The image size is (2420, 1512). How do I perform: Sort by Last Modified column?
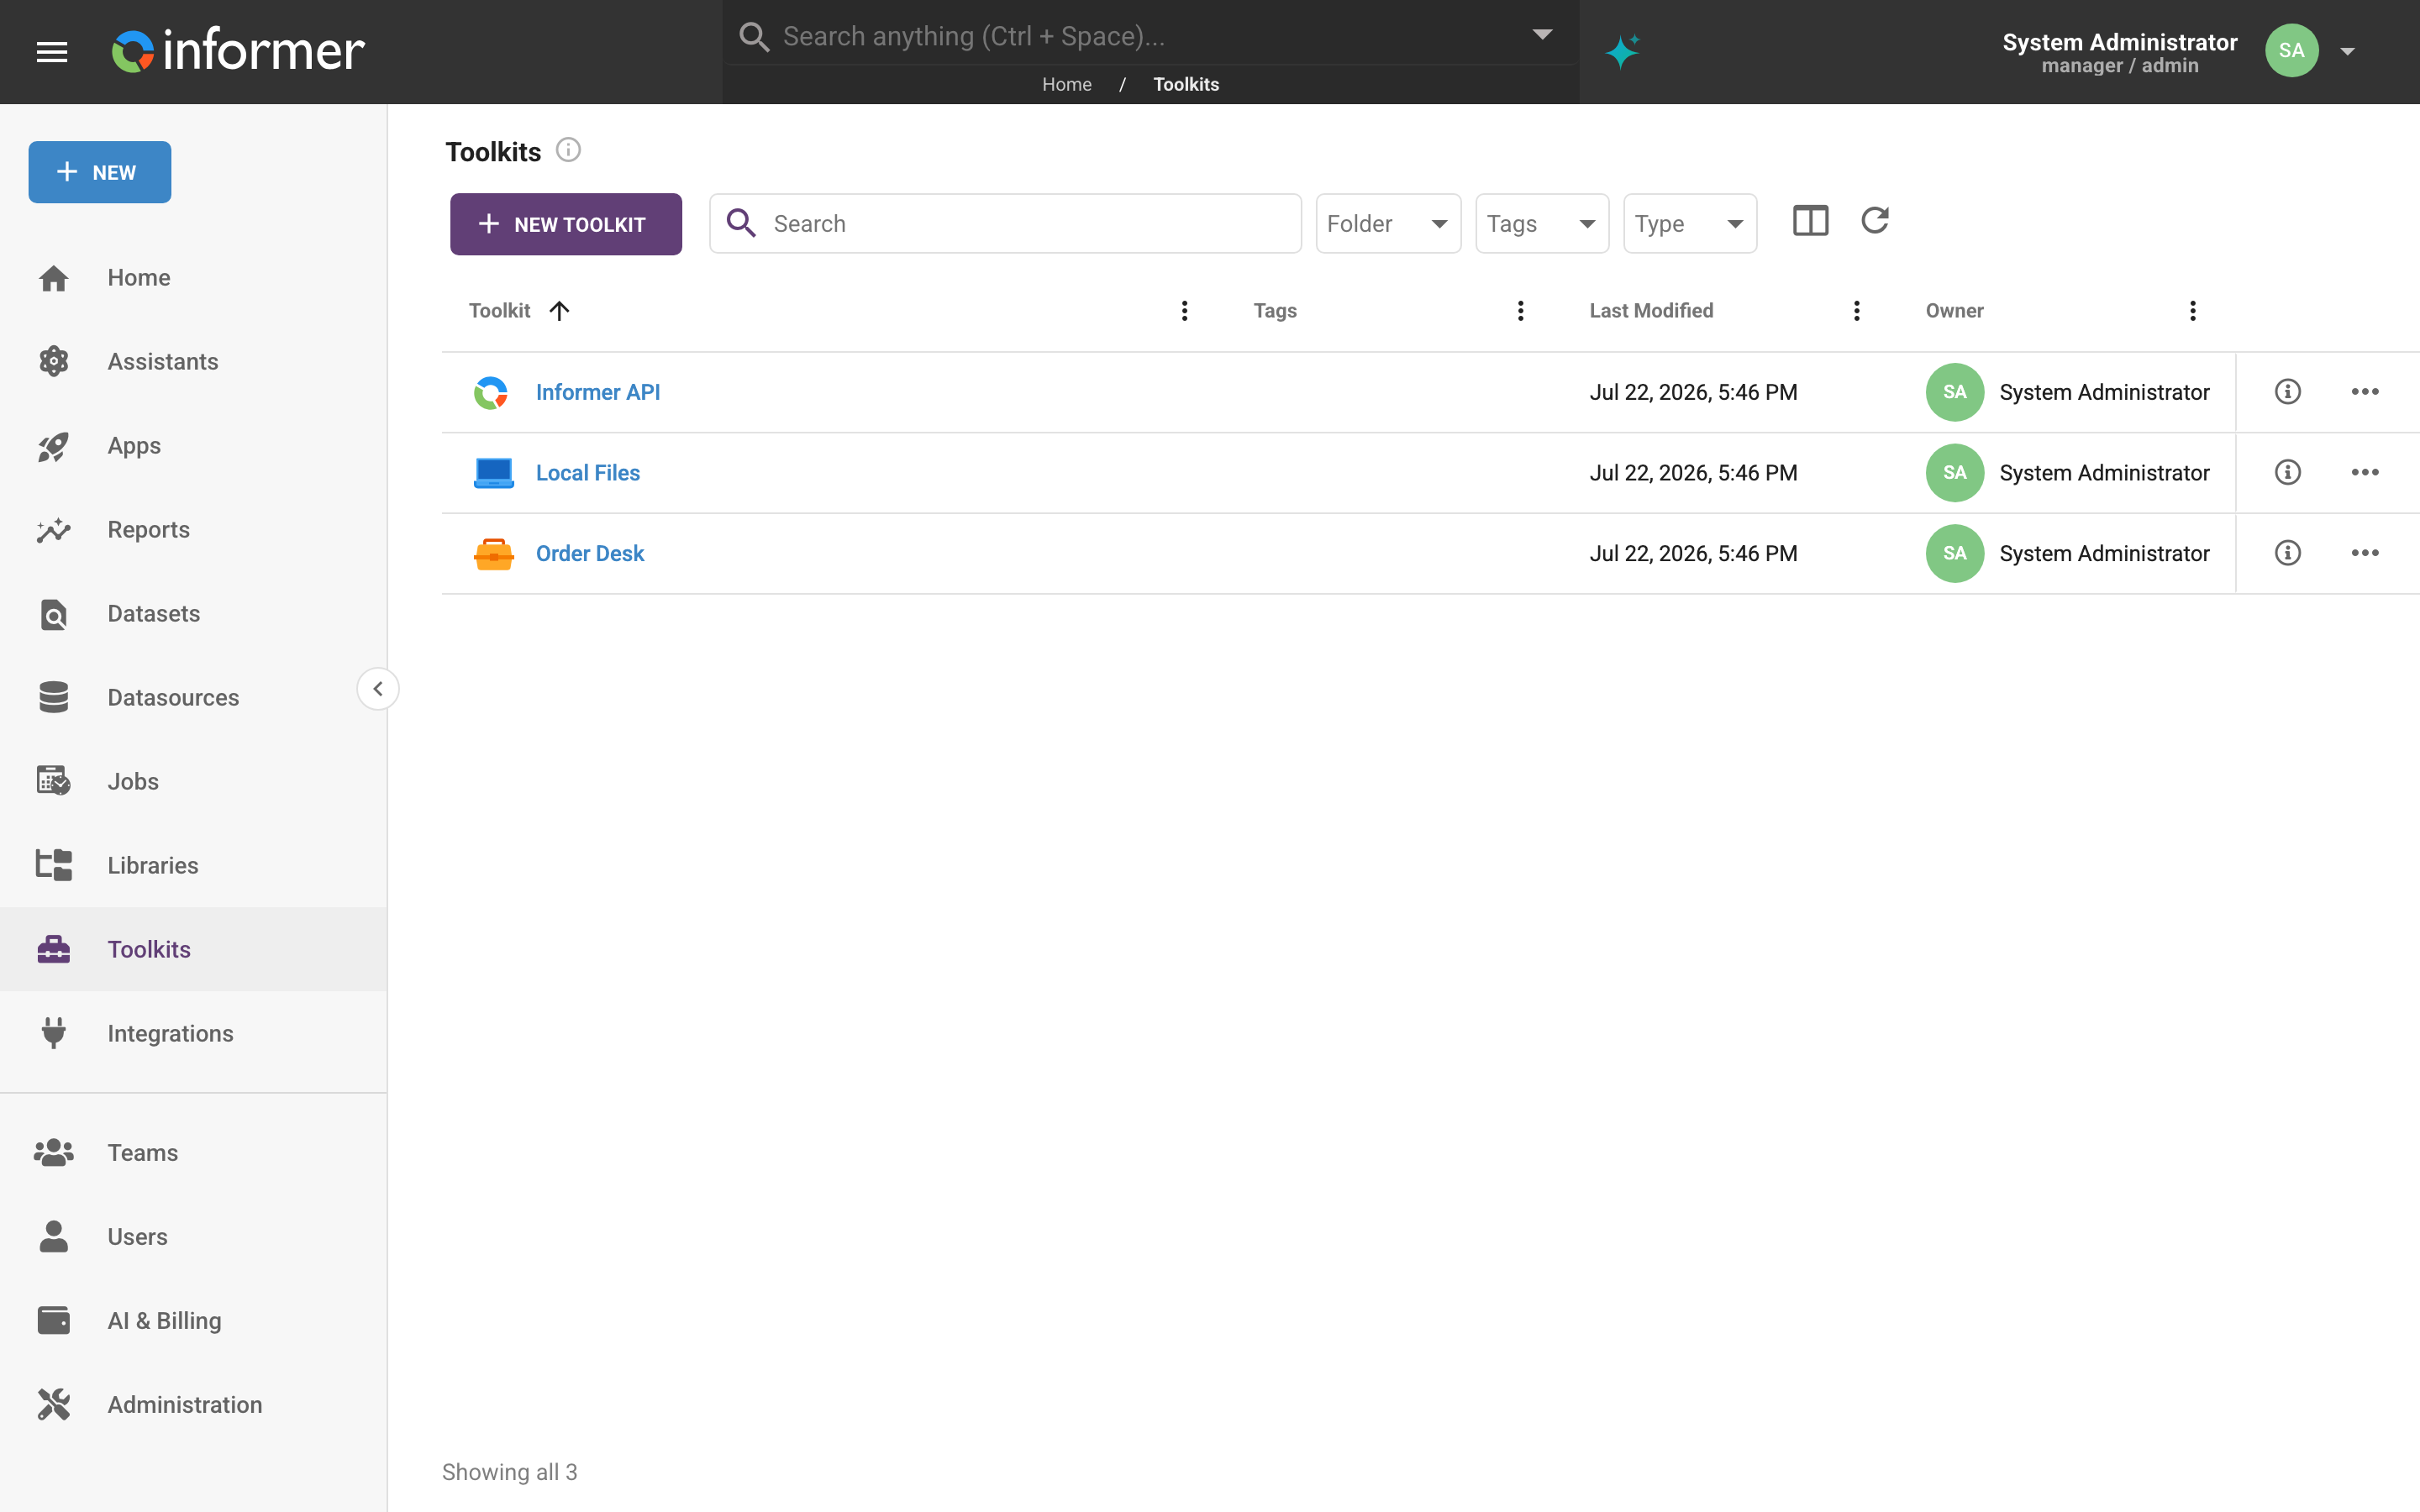click(x=1651, y=311)
